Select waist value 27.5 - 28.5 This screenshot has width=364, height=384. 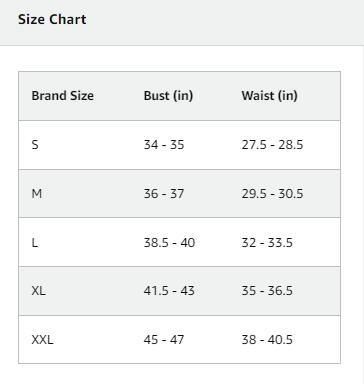(272, 145)
